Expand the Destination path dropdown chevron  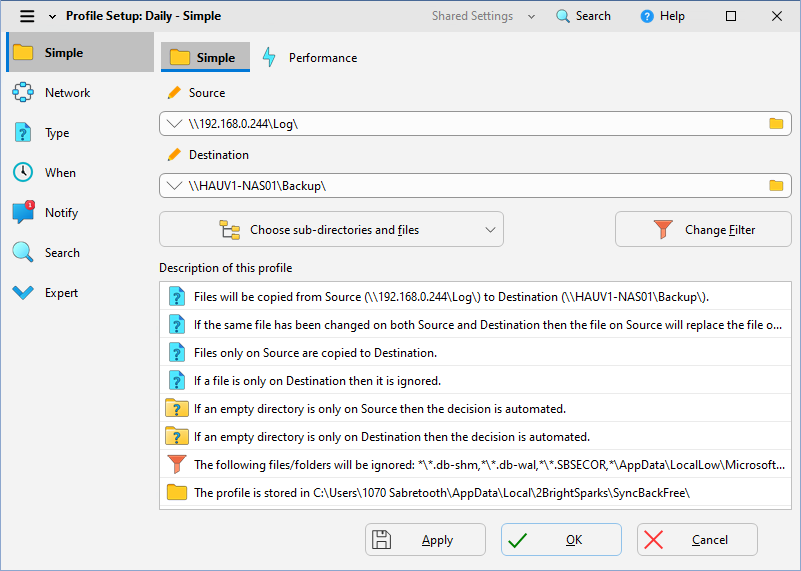pos(175,186)
